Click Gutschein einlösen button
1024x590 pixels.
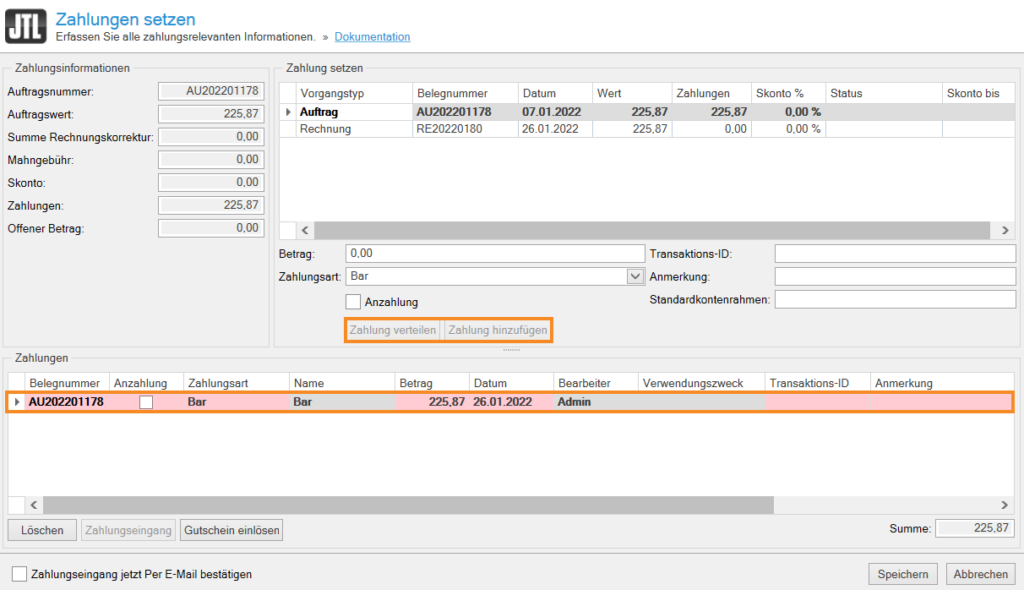coord(231,530)
